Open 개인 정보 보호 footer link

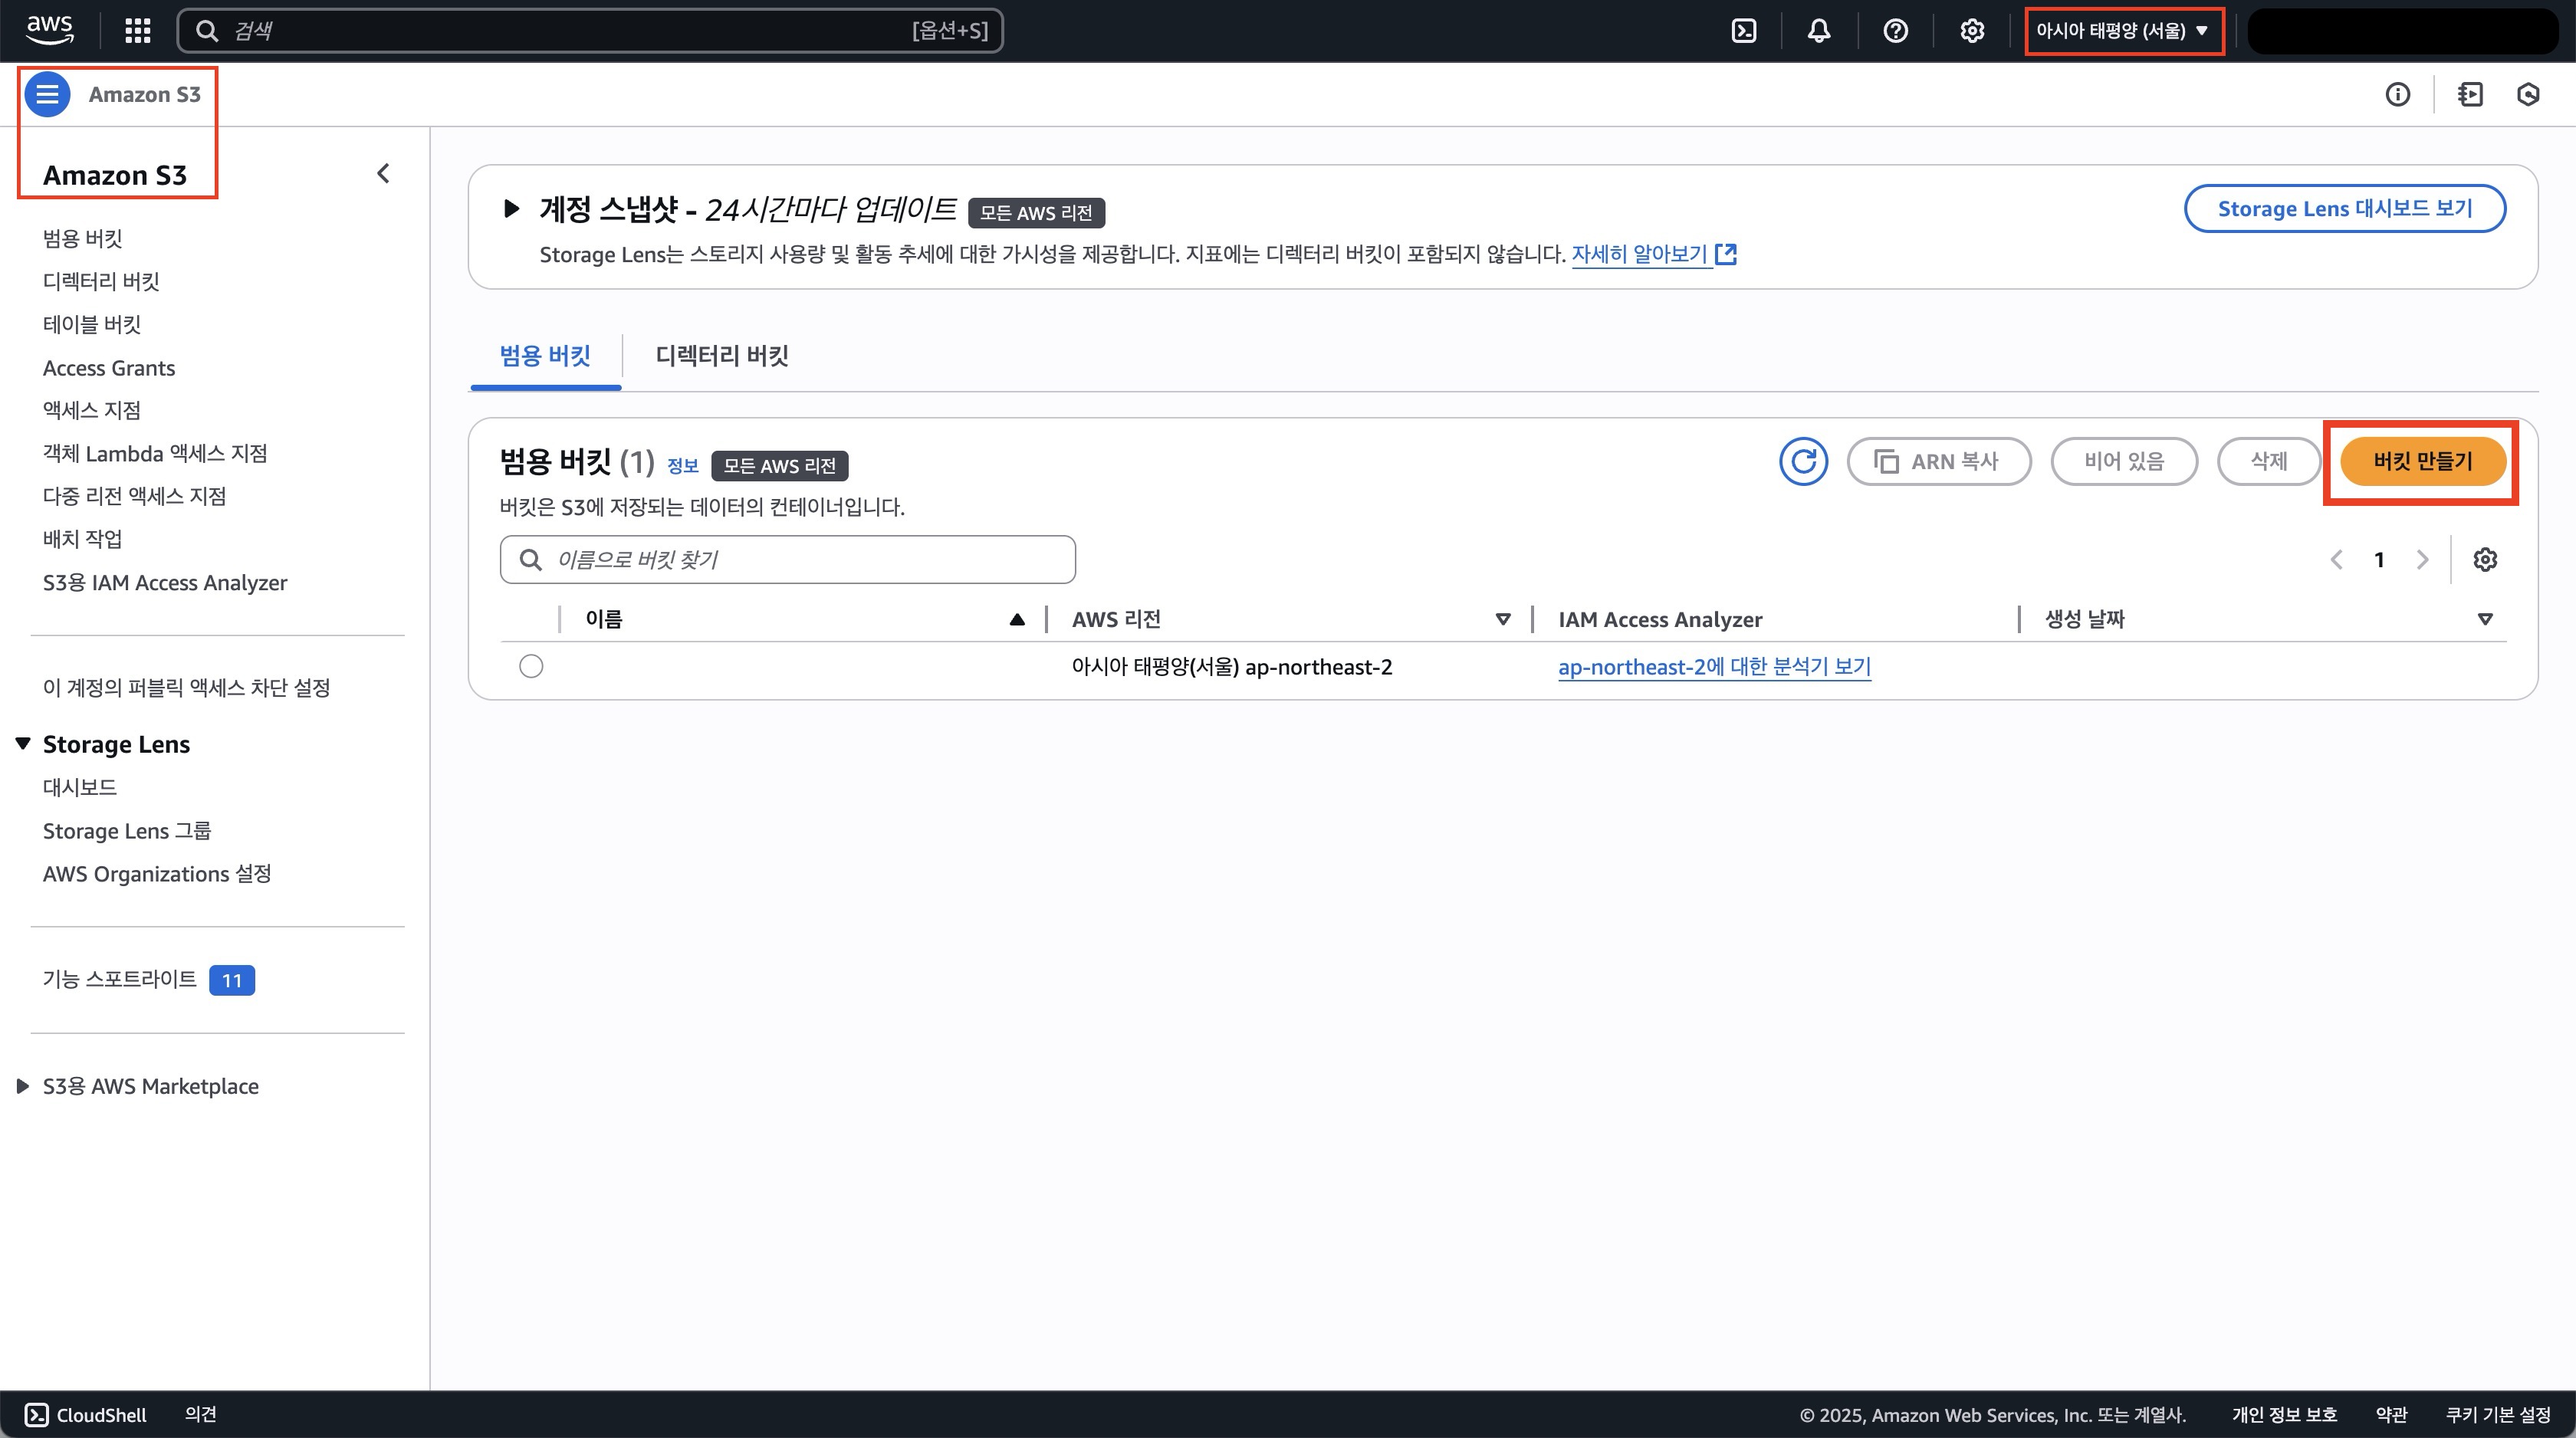point(2284,1414)
